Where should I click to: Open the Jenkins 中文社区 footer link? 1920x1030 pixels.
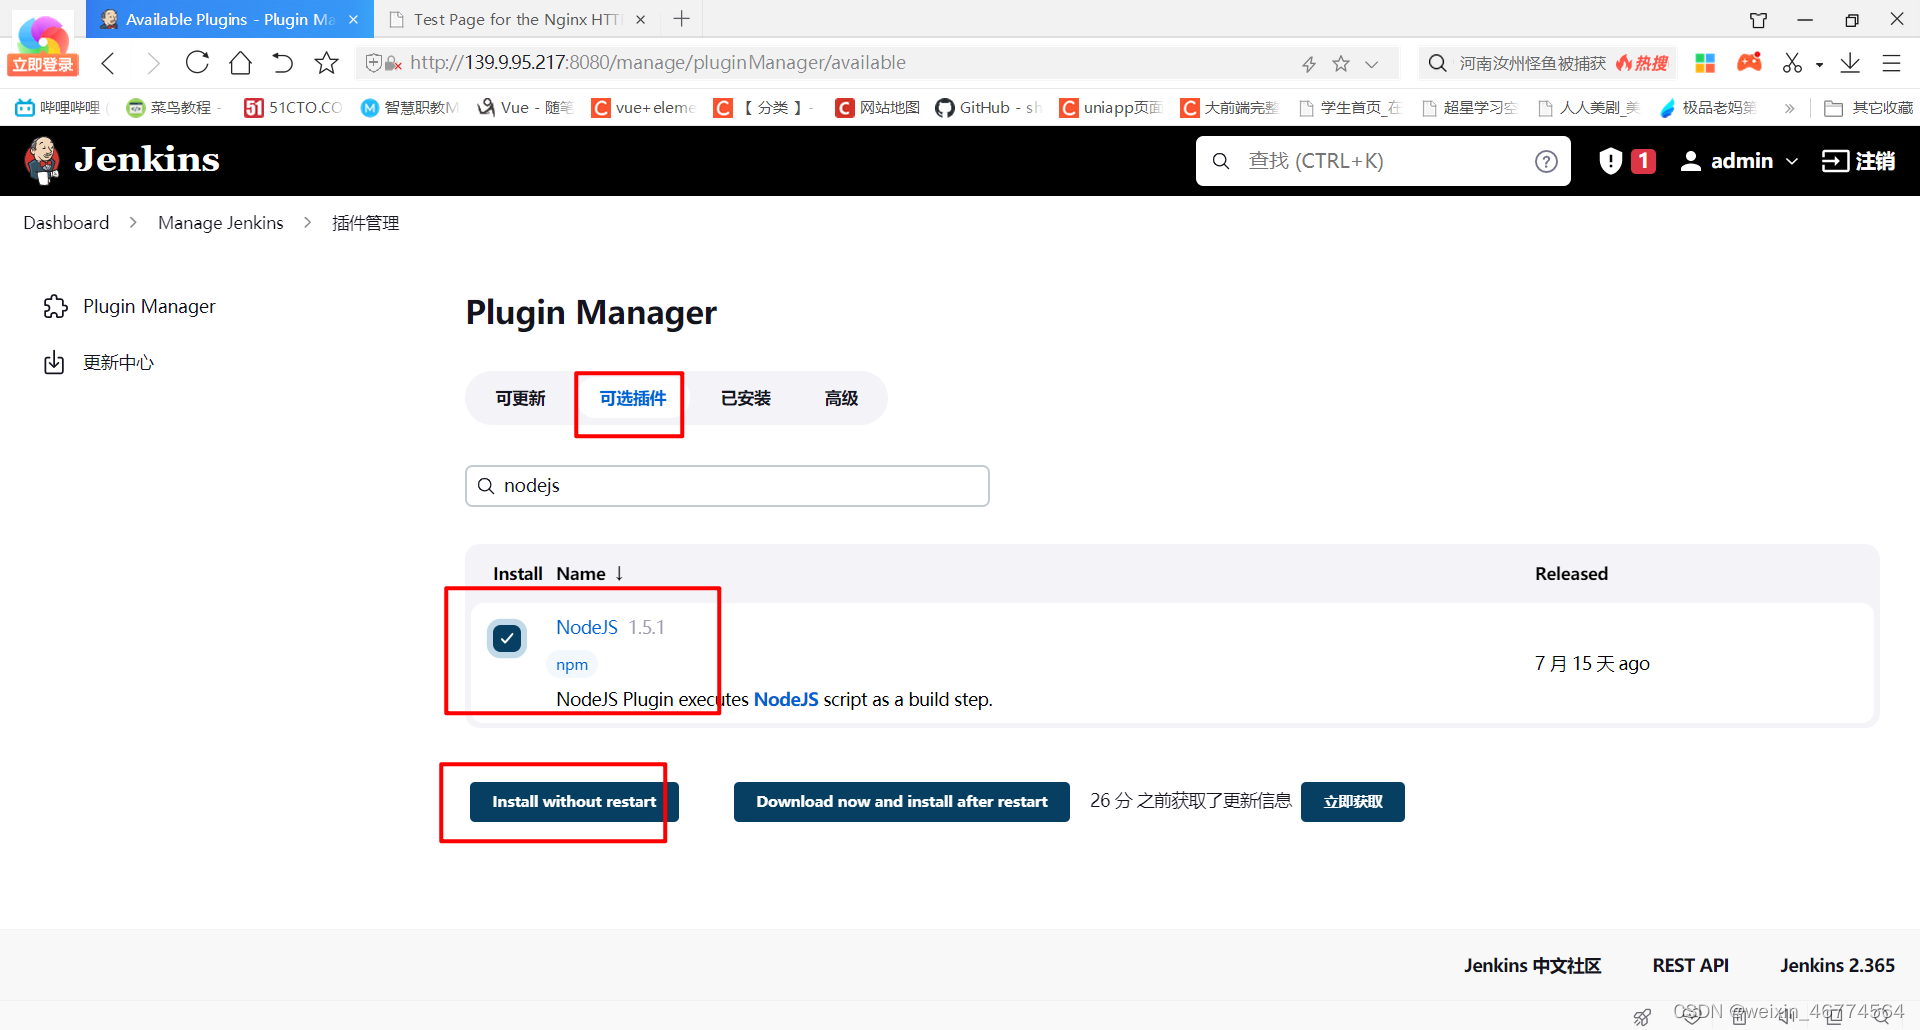[x=1532, y=966]
